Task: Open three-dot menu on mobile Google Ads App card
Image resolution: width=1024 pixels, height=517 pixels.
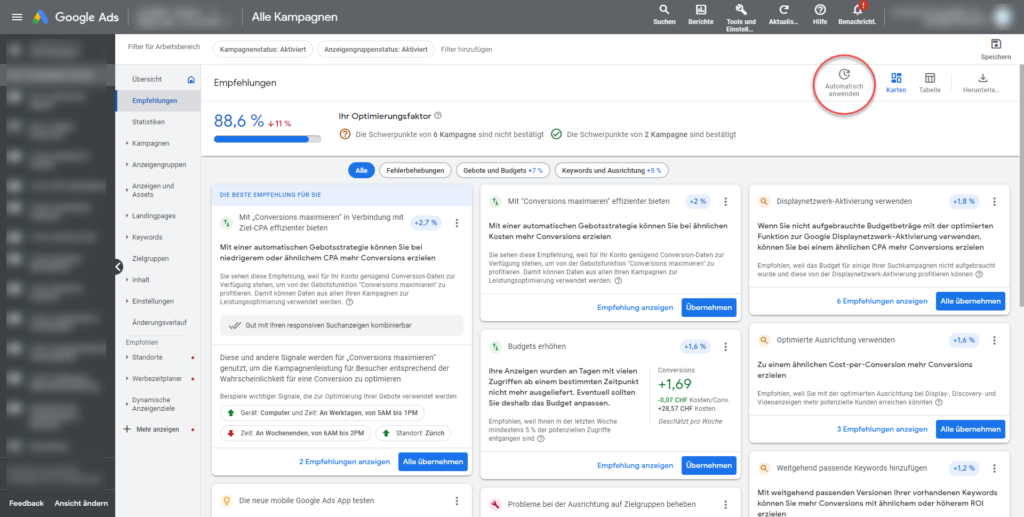Action: tap(456, 501)
